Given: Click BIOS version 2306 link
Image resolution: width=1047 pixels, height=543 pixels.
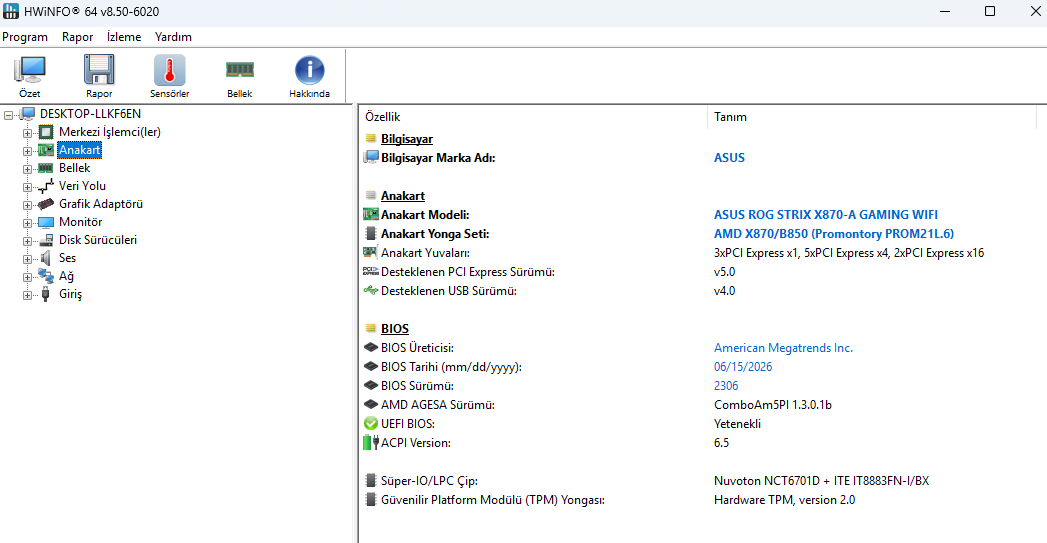Looking at the screenshot, I should pyautogui.click(x=726, y=385).
